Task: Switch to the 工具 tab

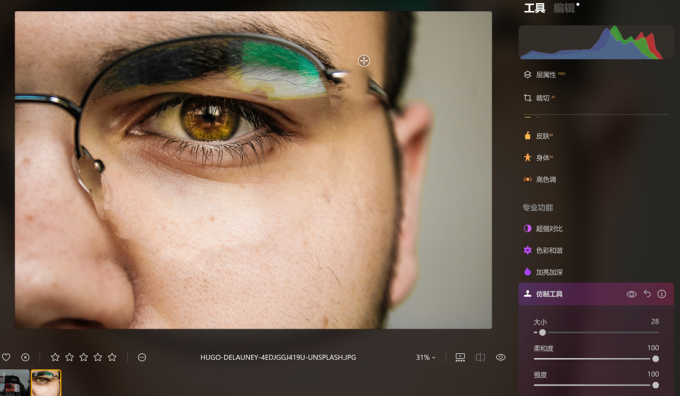Action: pos(534,8)
